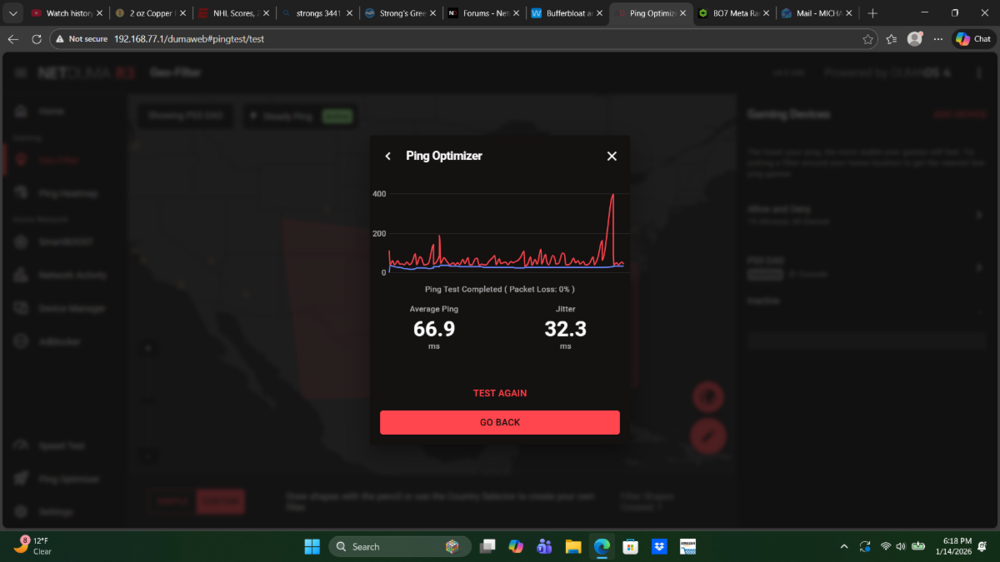Open the Copilot Chat button
1000x562 pixels.
(x=973, y=39)
